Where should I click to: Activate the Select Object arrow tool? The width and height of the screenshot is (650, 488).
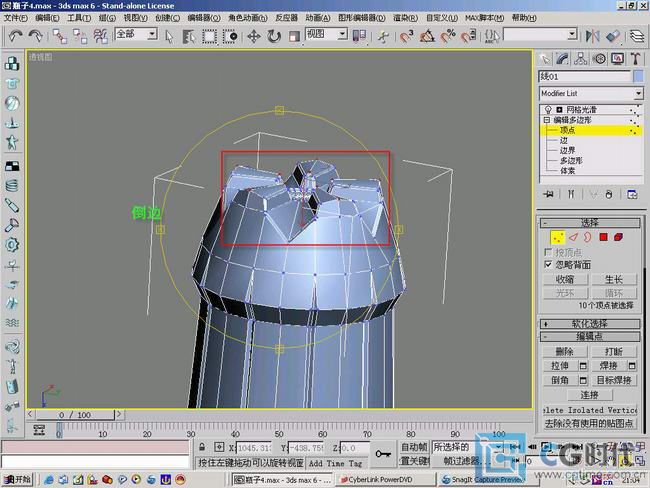click(x=169, y=36)
